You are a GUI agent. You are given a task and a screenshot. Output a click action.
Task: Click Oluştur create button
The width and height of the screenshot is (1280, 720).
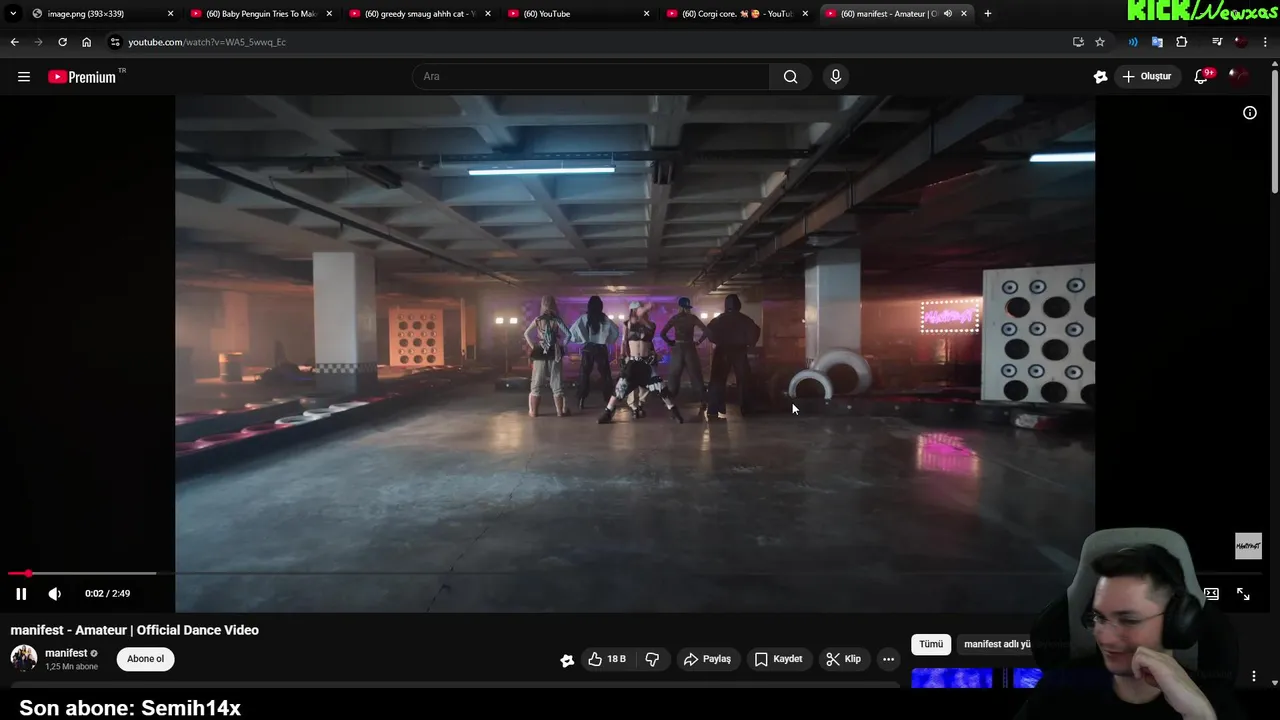(1146, 77)
